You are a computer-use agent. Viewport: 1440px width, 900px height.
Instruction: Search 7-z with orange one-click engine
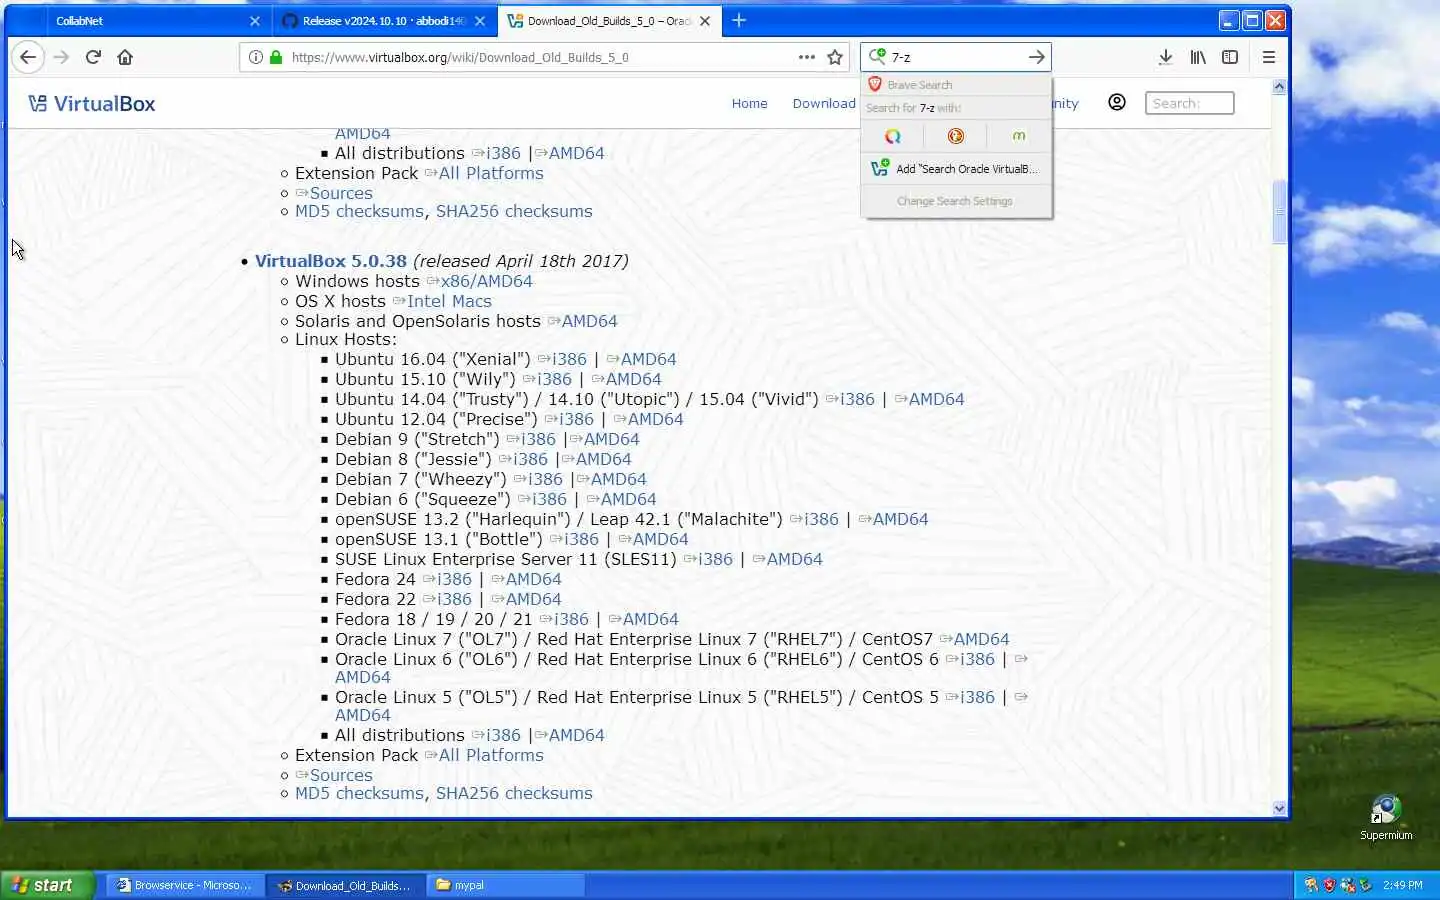pos(956,136)
